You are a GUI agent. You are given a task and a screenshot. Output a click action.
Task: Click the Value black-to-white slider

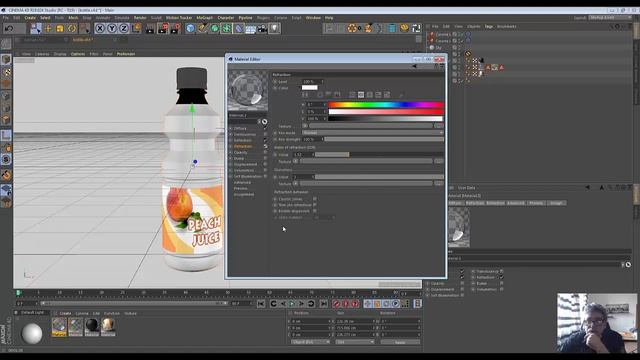pyautogui.click(x=386, y=118)
